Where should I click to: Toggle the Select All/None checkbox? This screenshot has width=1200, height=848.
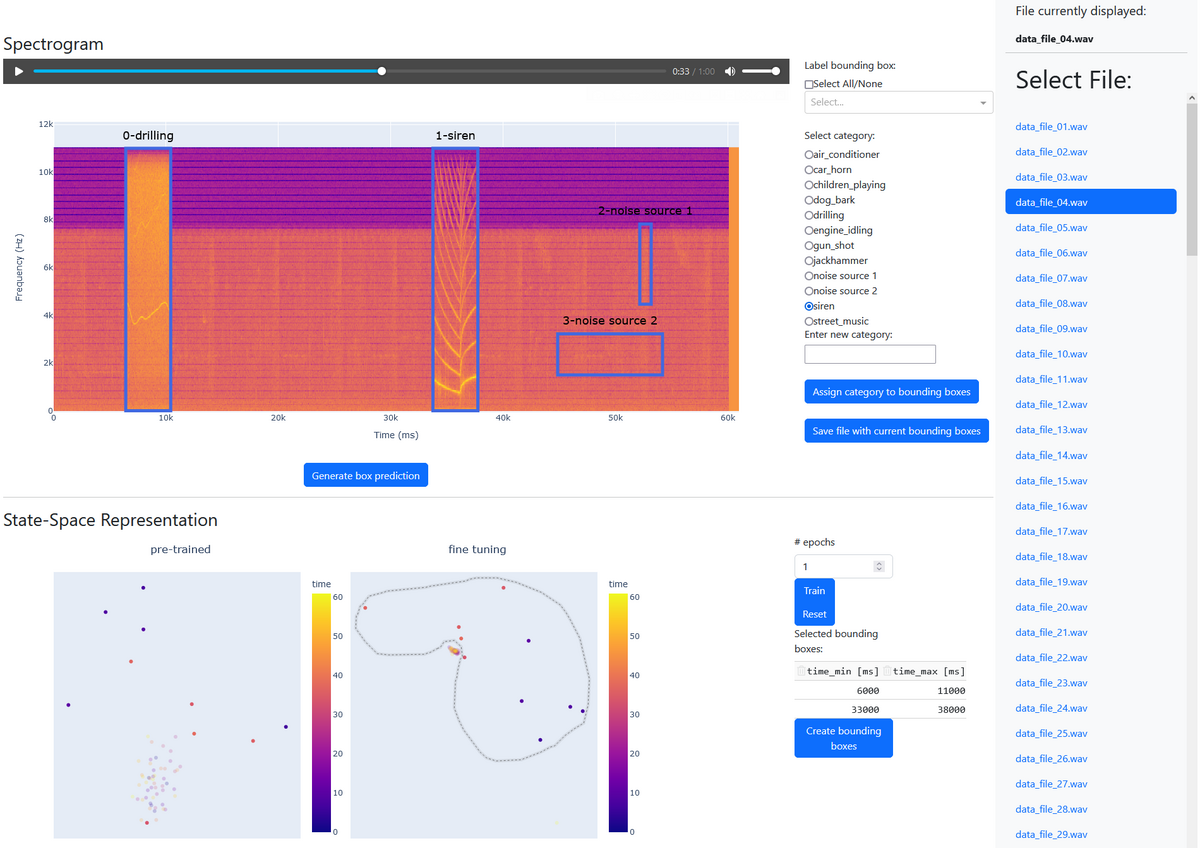809,84
